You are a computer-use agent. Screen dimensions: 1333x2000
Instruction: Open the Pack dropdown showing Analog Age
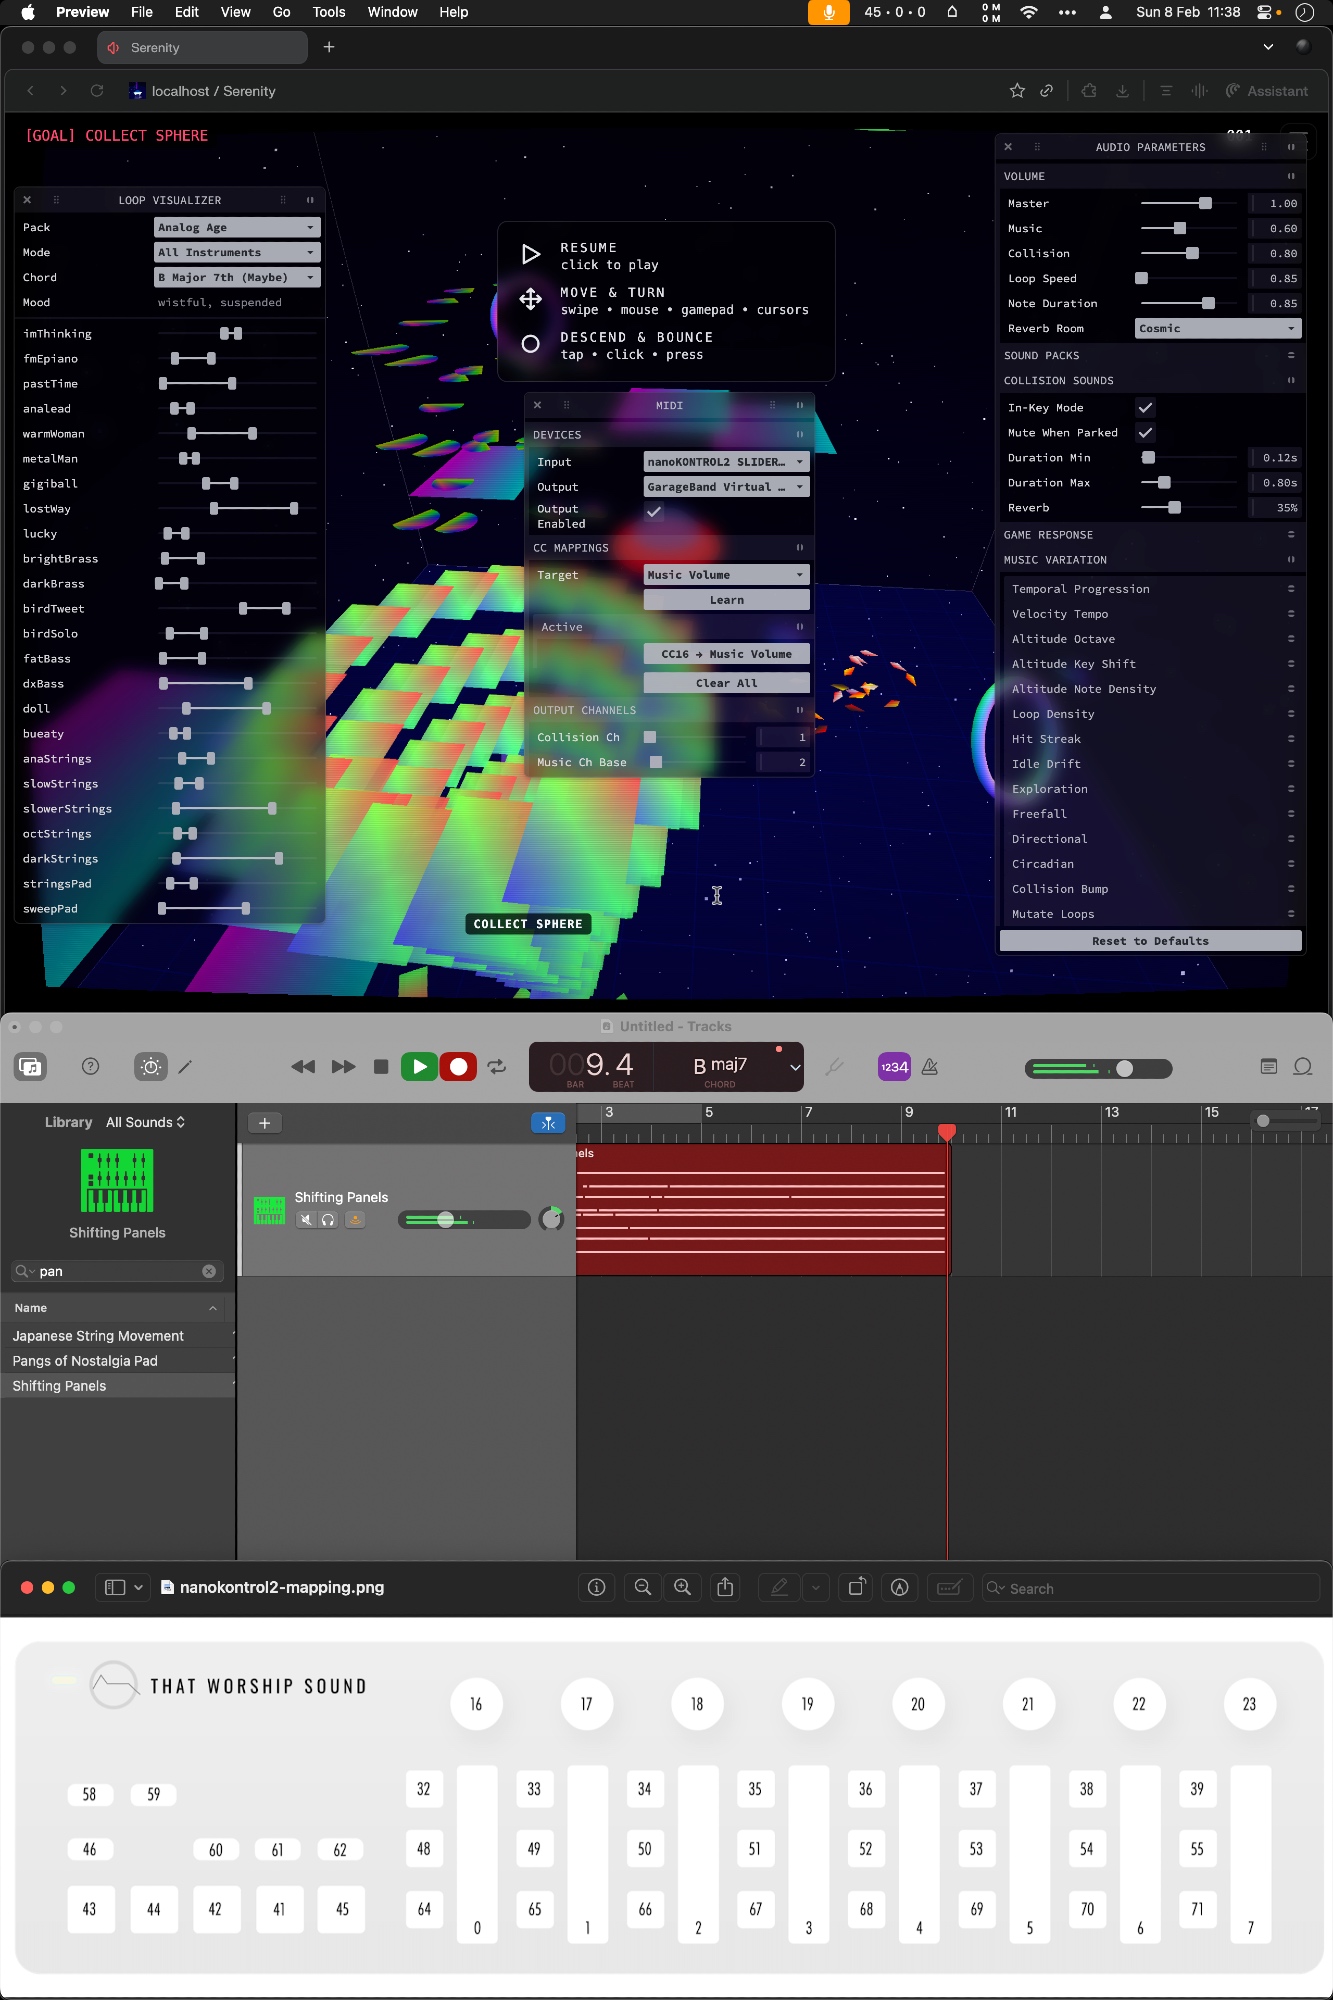click(x=237, y=228)
